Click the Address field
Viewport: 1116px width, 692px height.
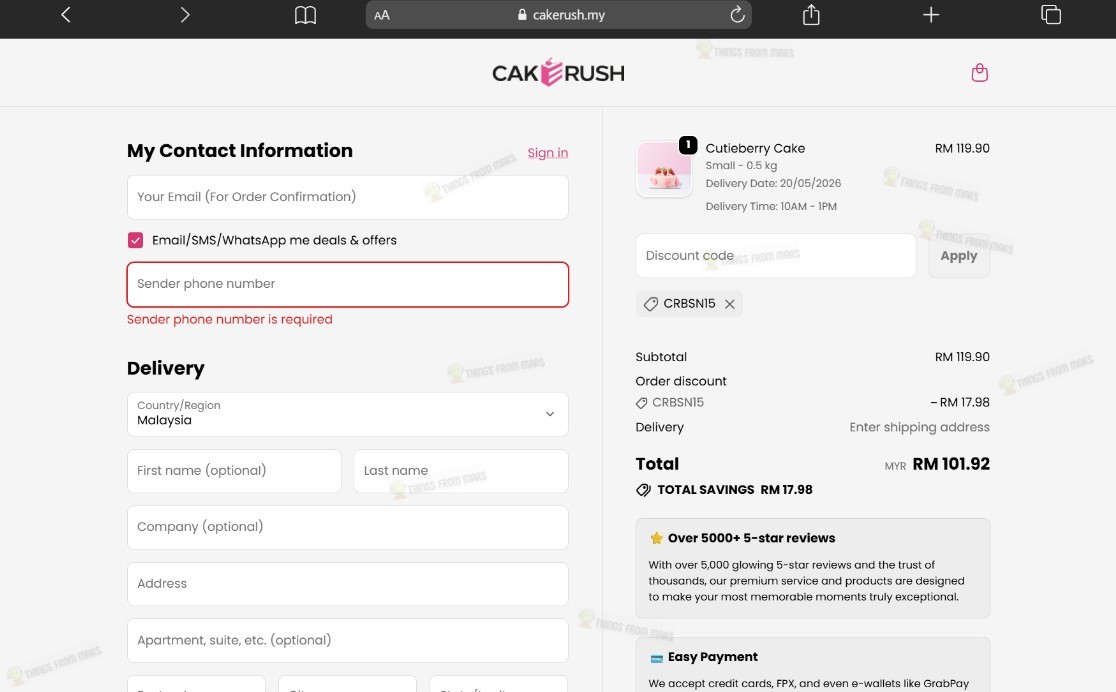[x=347, y=584]
